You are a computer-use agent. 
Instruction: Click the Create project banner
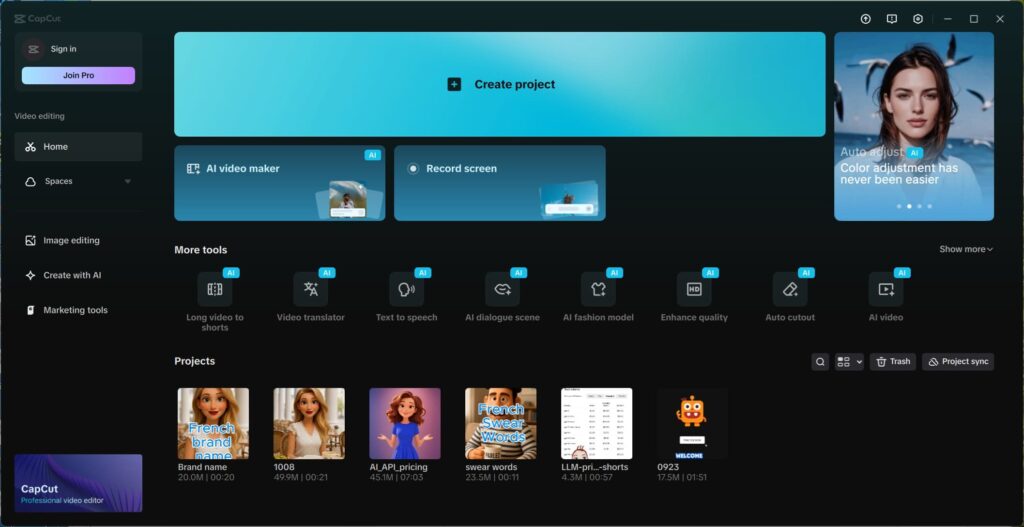pos(500,84)
